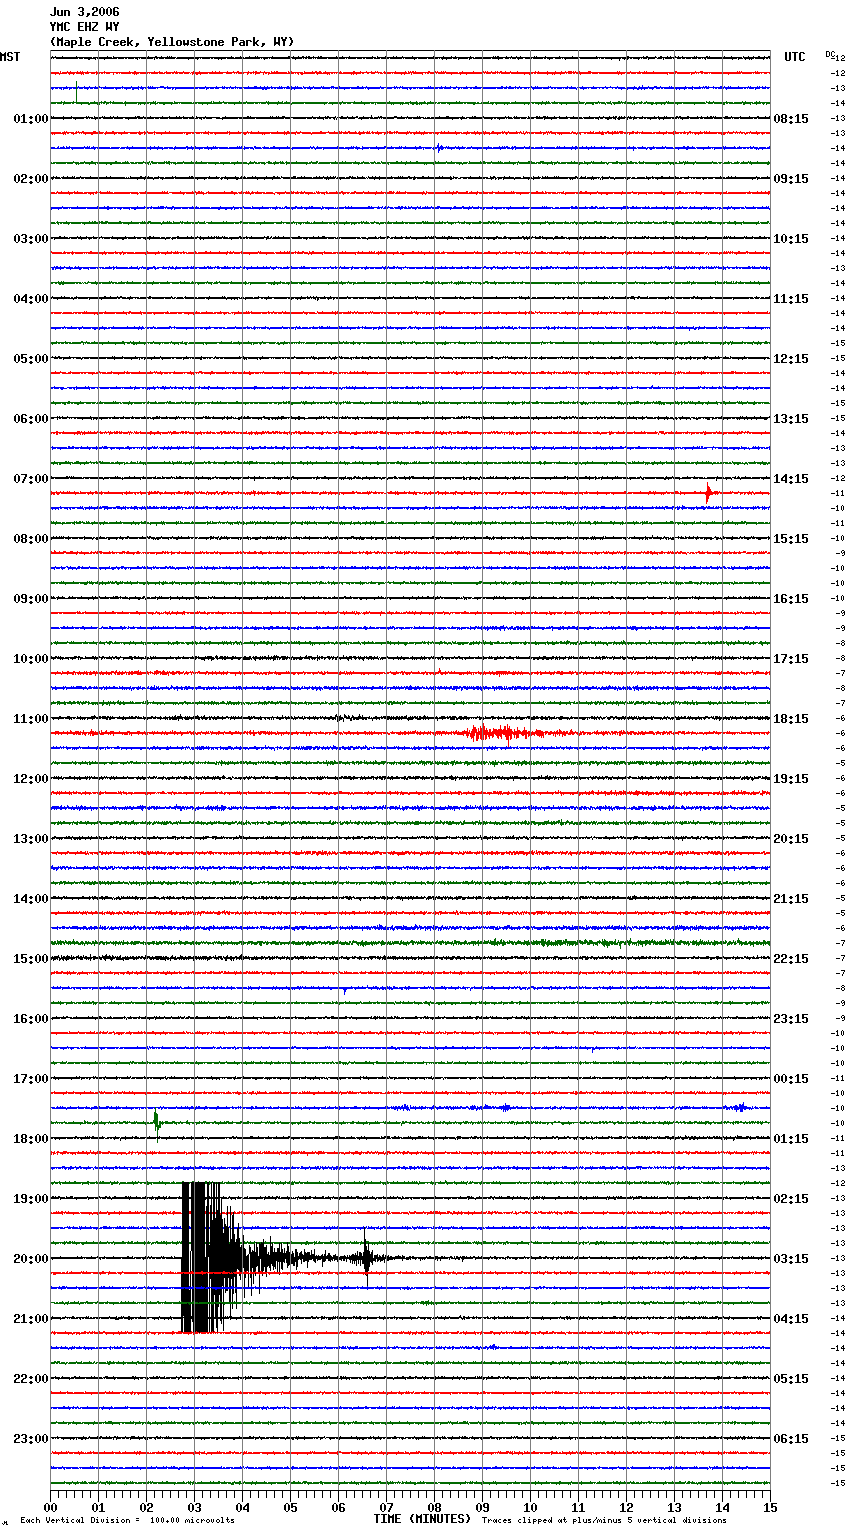Select the 03:00 MST time label
This screenshot has height=1534, width=850.
click(31, 239)
